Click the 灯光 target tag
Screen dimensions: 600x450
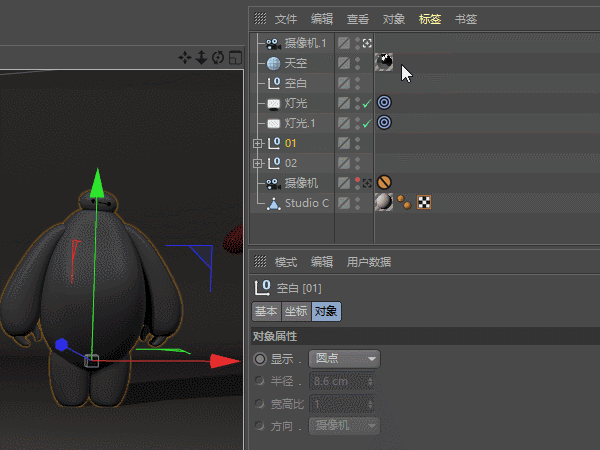click(x=384, y=103)
